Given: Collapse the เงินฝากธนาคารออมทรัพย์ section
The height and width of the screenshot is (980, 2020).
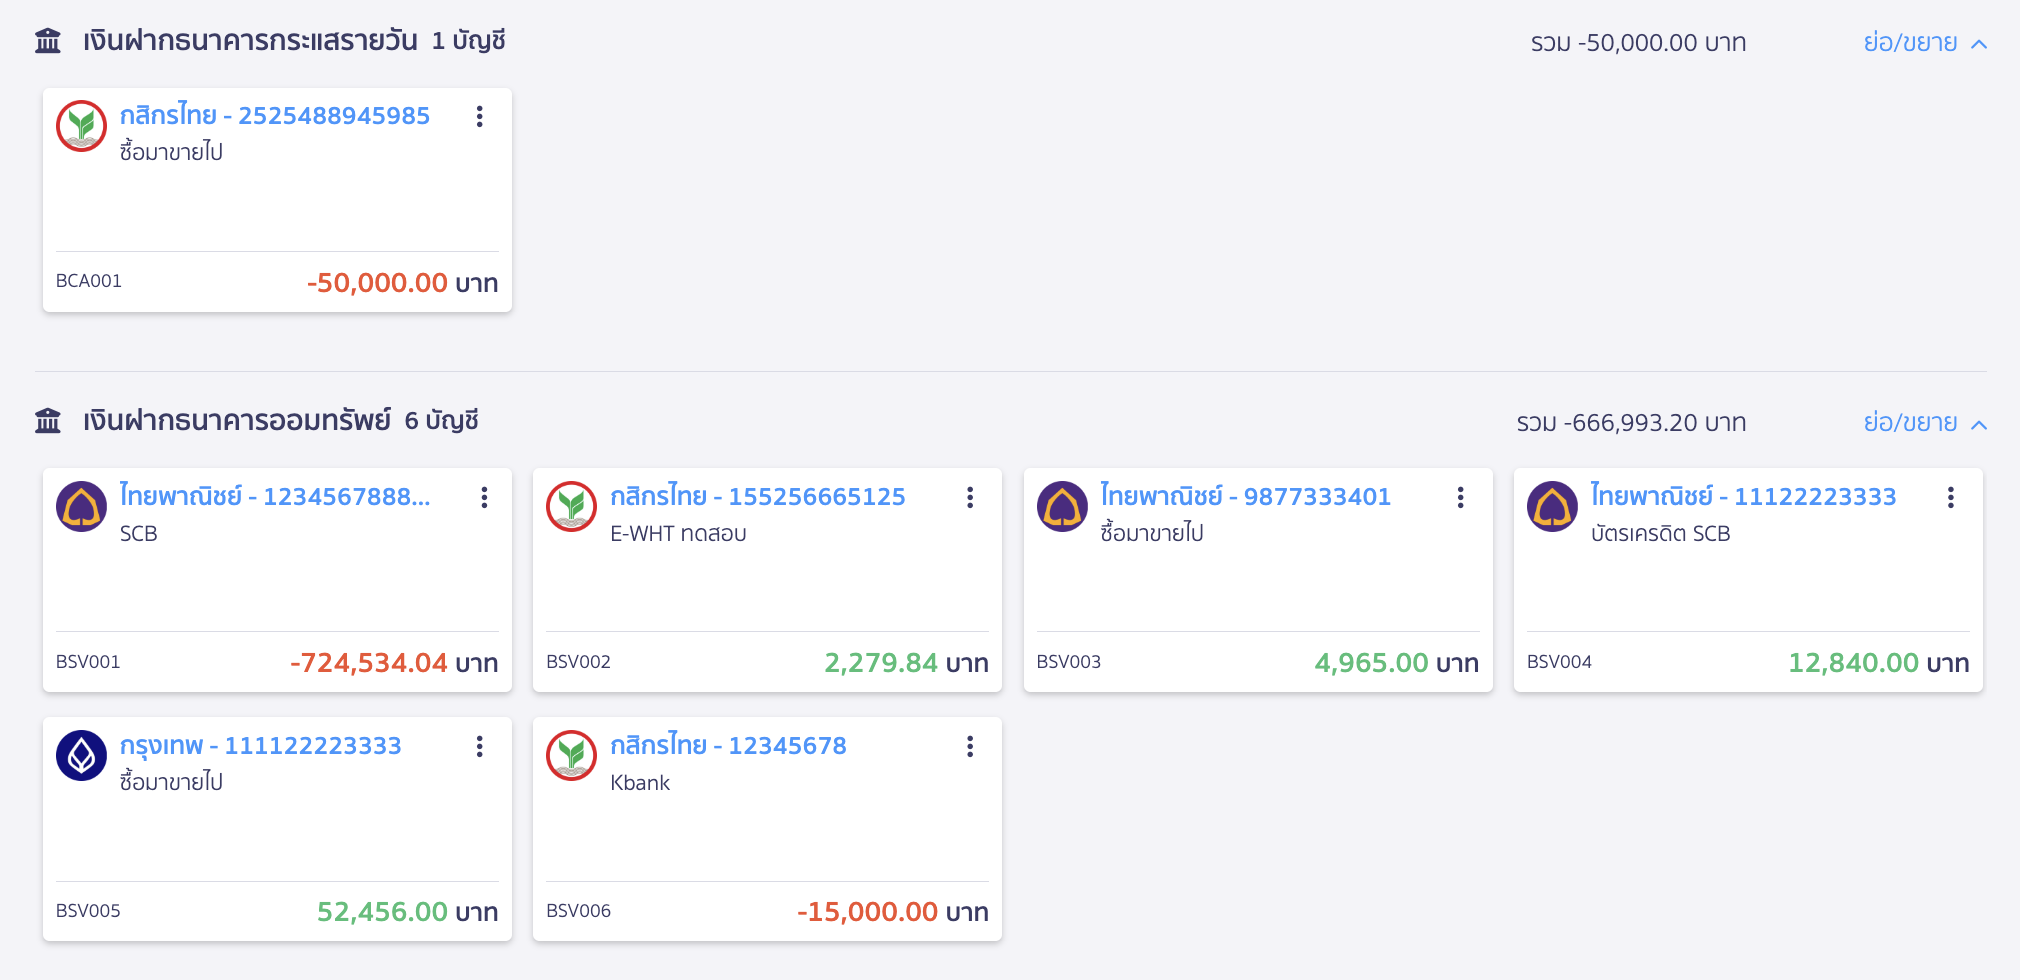Looking at the screenshot, I should click(1924, 423).
